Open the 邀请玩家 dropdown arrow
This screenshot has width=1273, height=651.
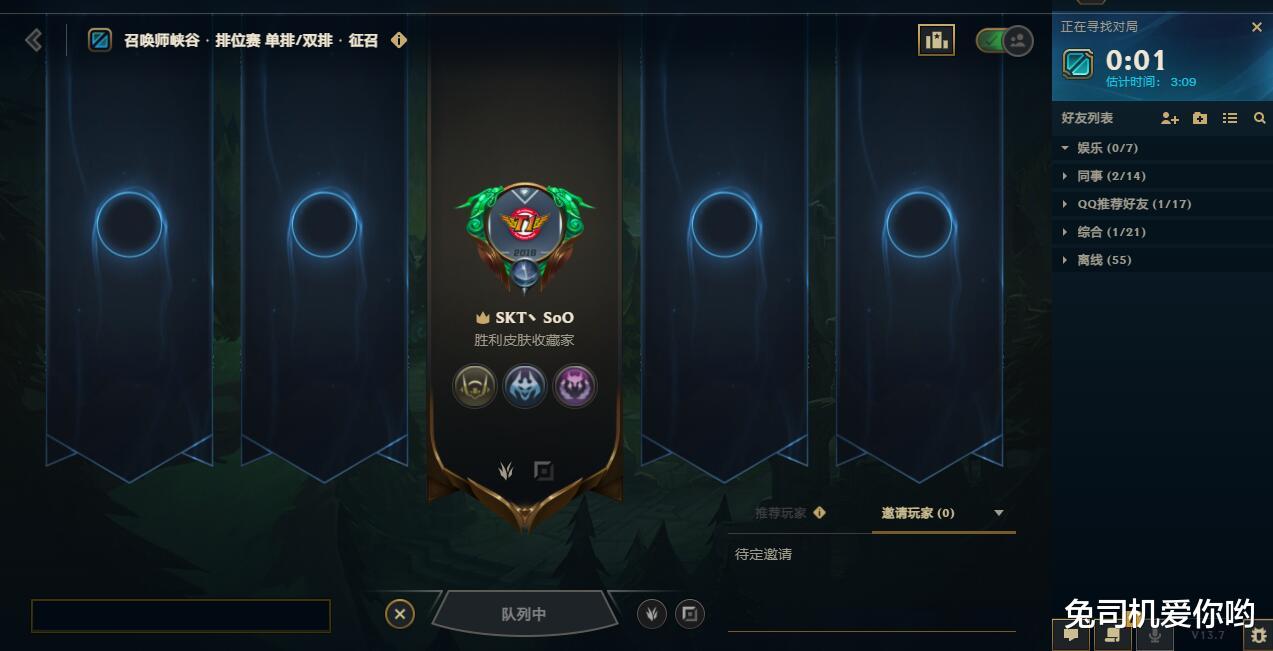pos(998,513)
